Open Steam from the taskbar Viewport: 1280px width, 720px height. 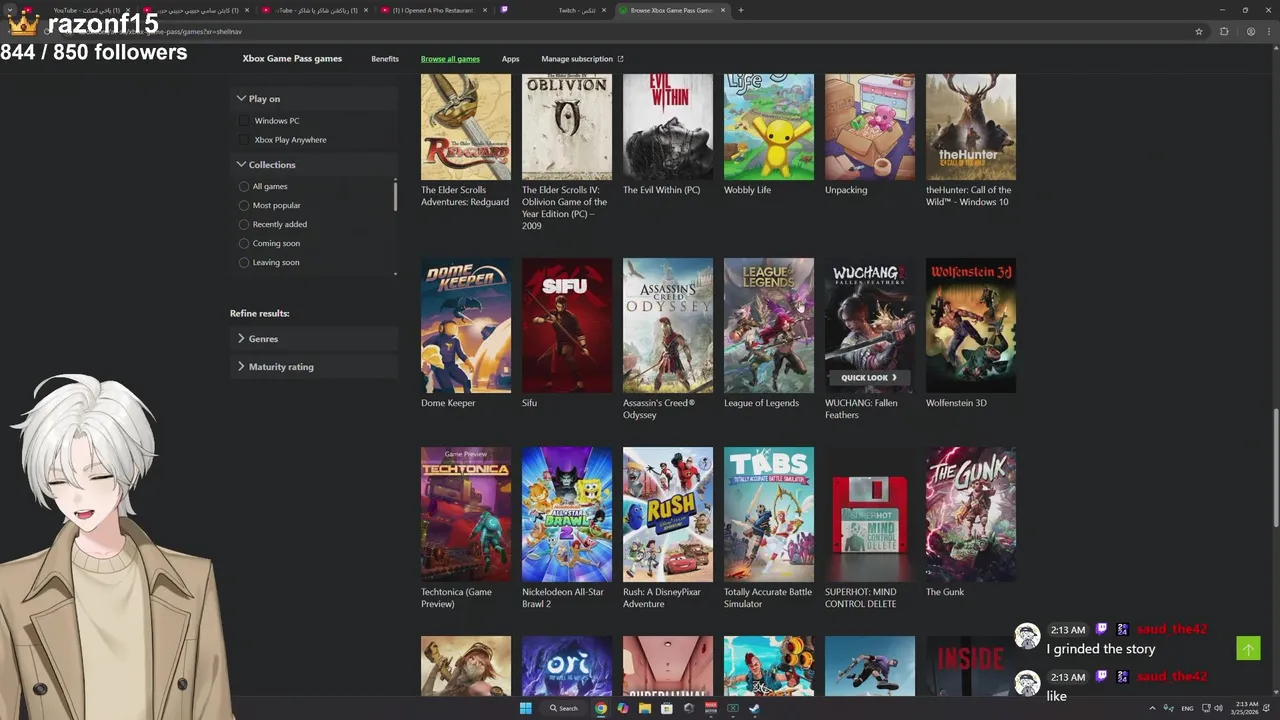click(x=755, y=708)
